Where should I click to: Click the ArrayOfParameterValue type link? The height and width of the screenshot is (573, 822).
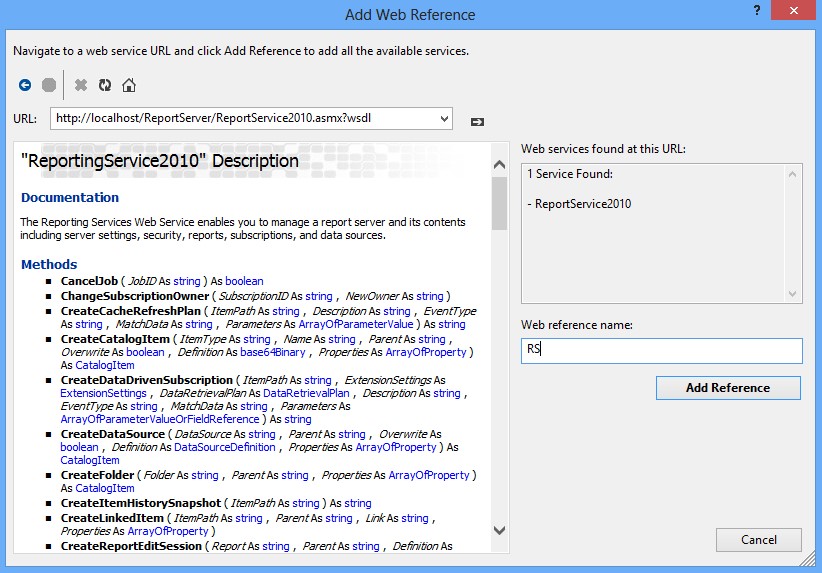click(x=356, y=325)
